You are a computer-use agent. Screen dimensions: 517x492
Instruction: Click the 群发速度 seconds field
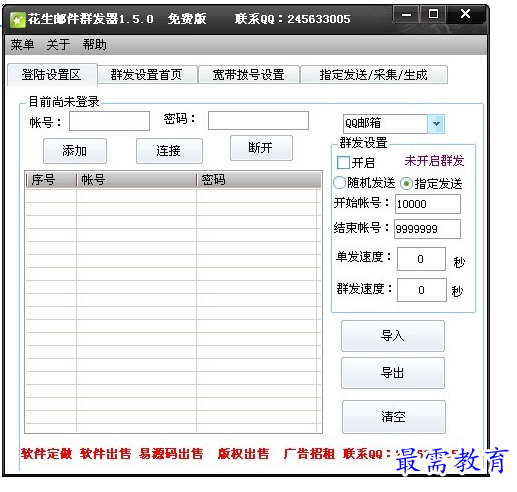(x=422, y=290)
